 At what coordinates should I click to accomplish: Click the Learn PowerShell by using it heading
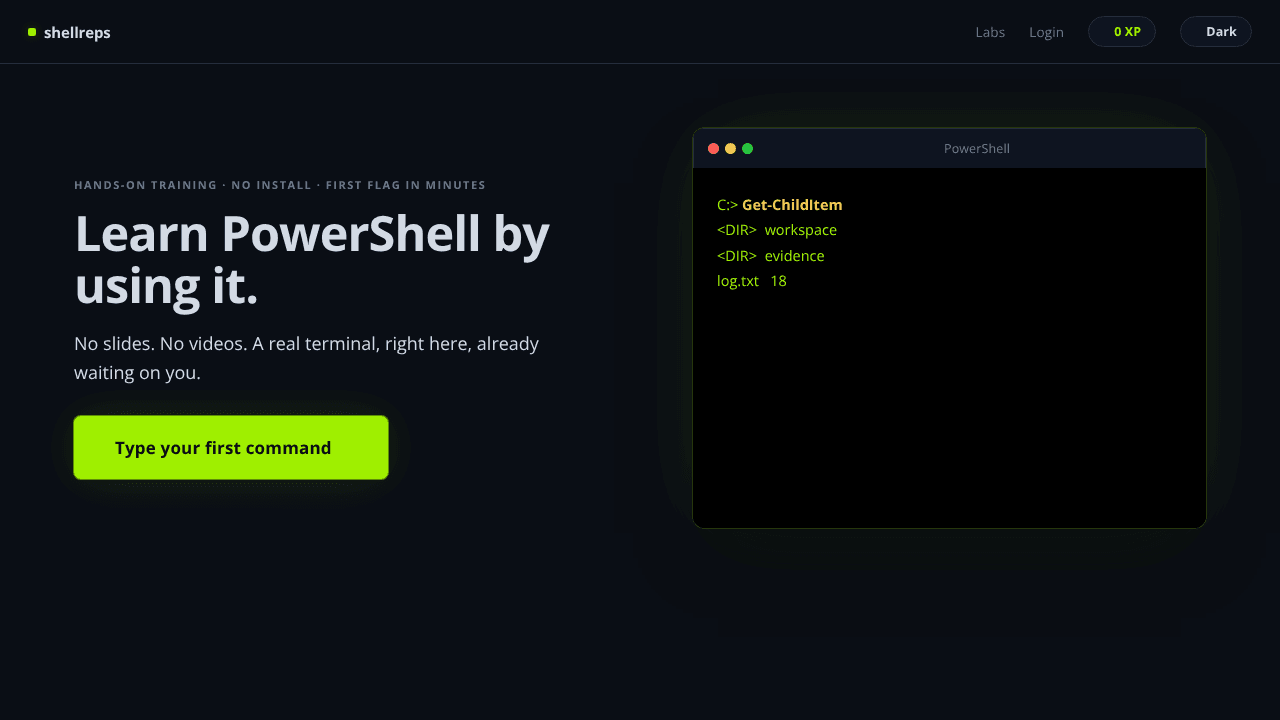click(312, 260)
